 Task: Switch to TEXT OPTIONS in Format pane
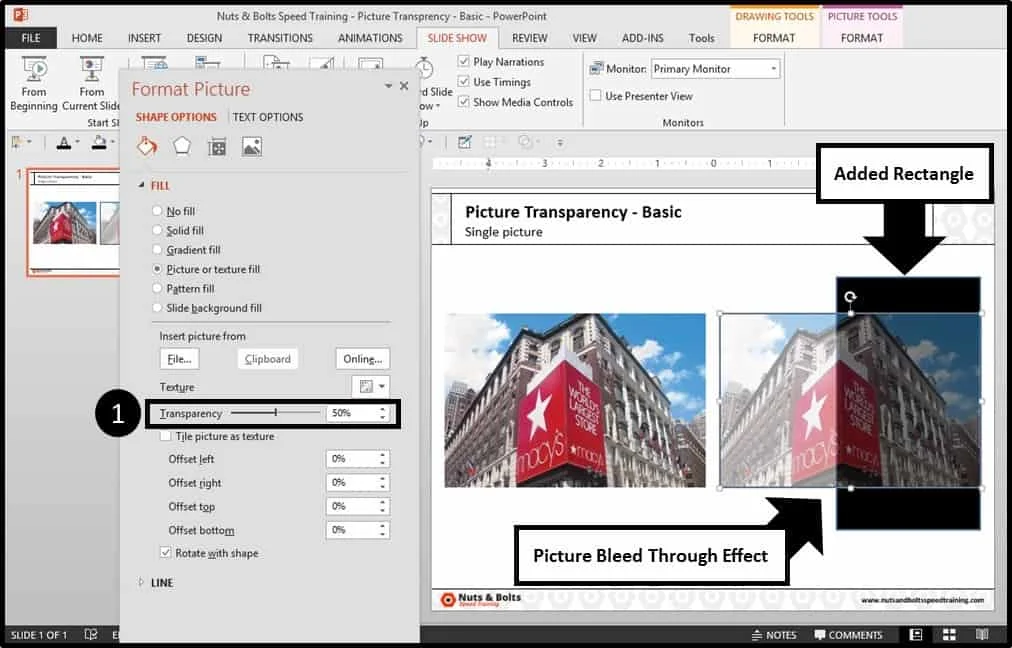268,117
